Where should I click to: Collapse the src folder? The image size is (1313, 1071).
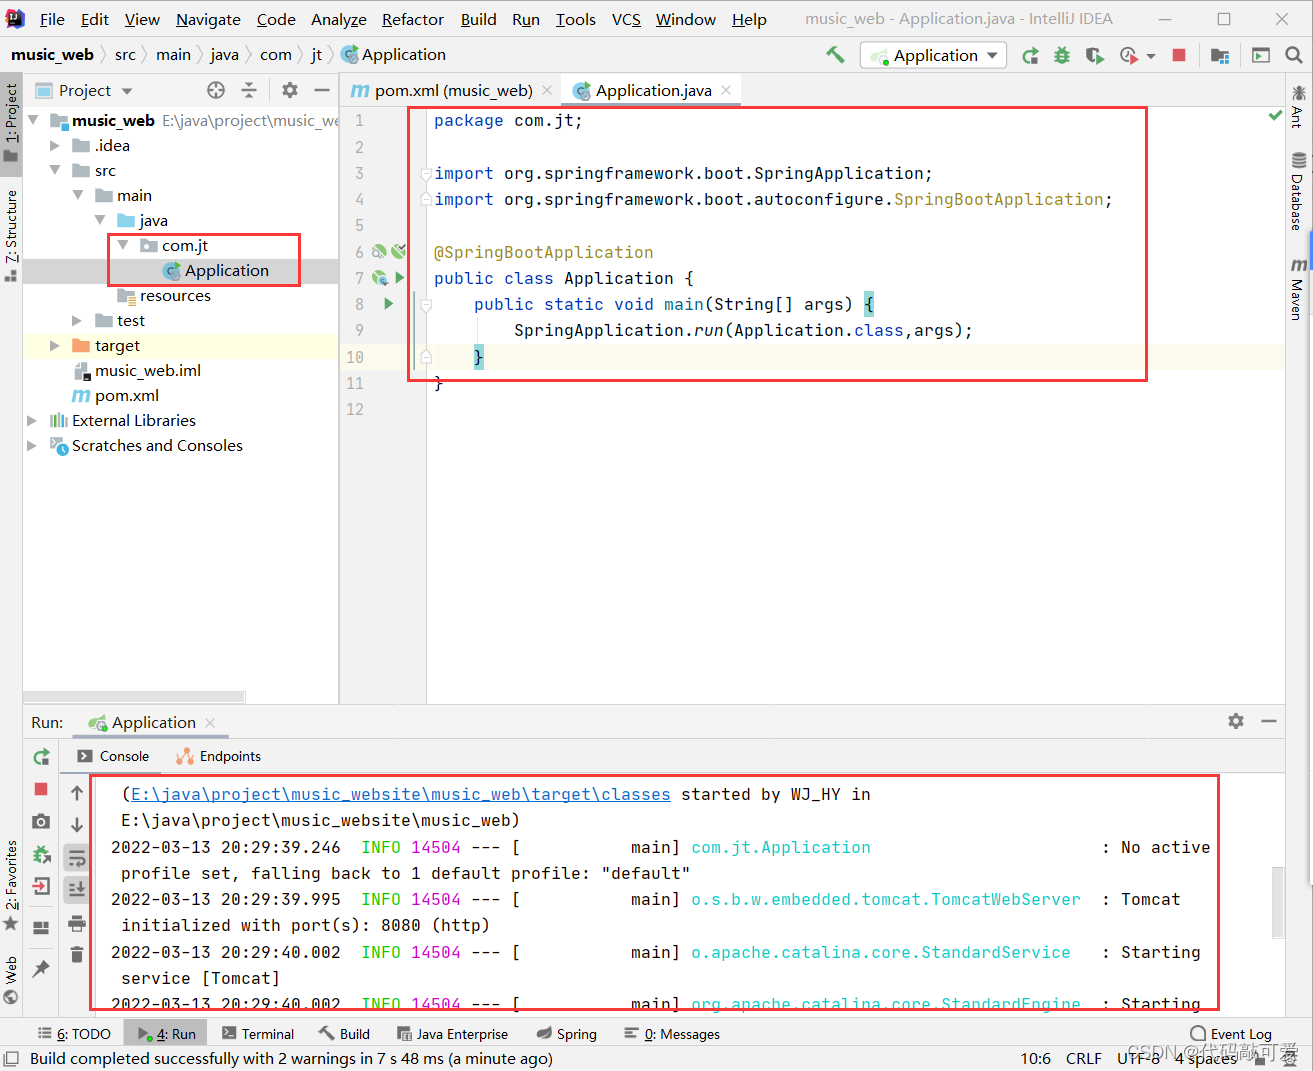(x=55, y=170)
